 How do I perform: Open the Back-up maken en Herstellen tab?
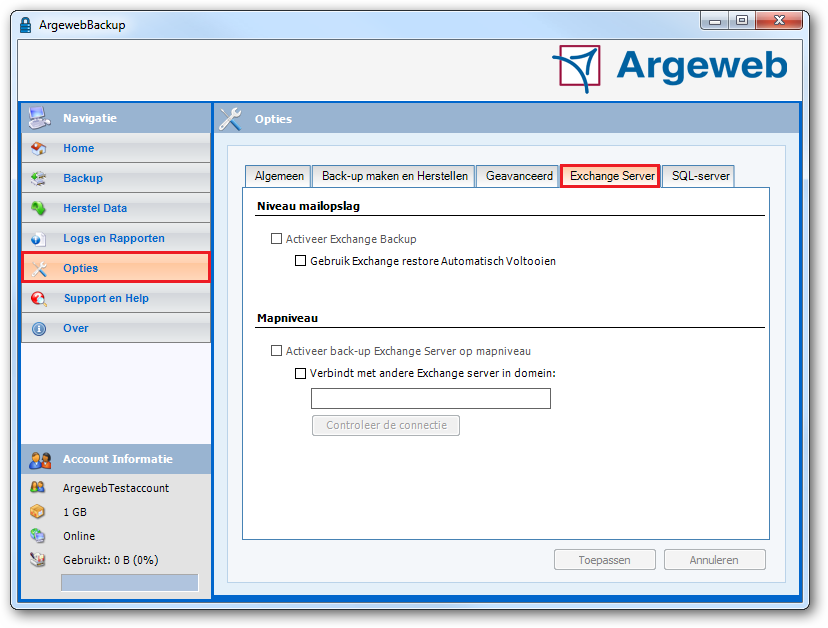click(x=394, y=176)
